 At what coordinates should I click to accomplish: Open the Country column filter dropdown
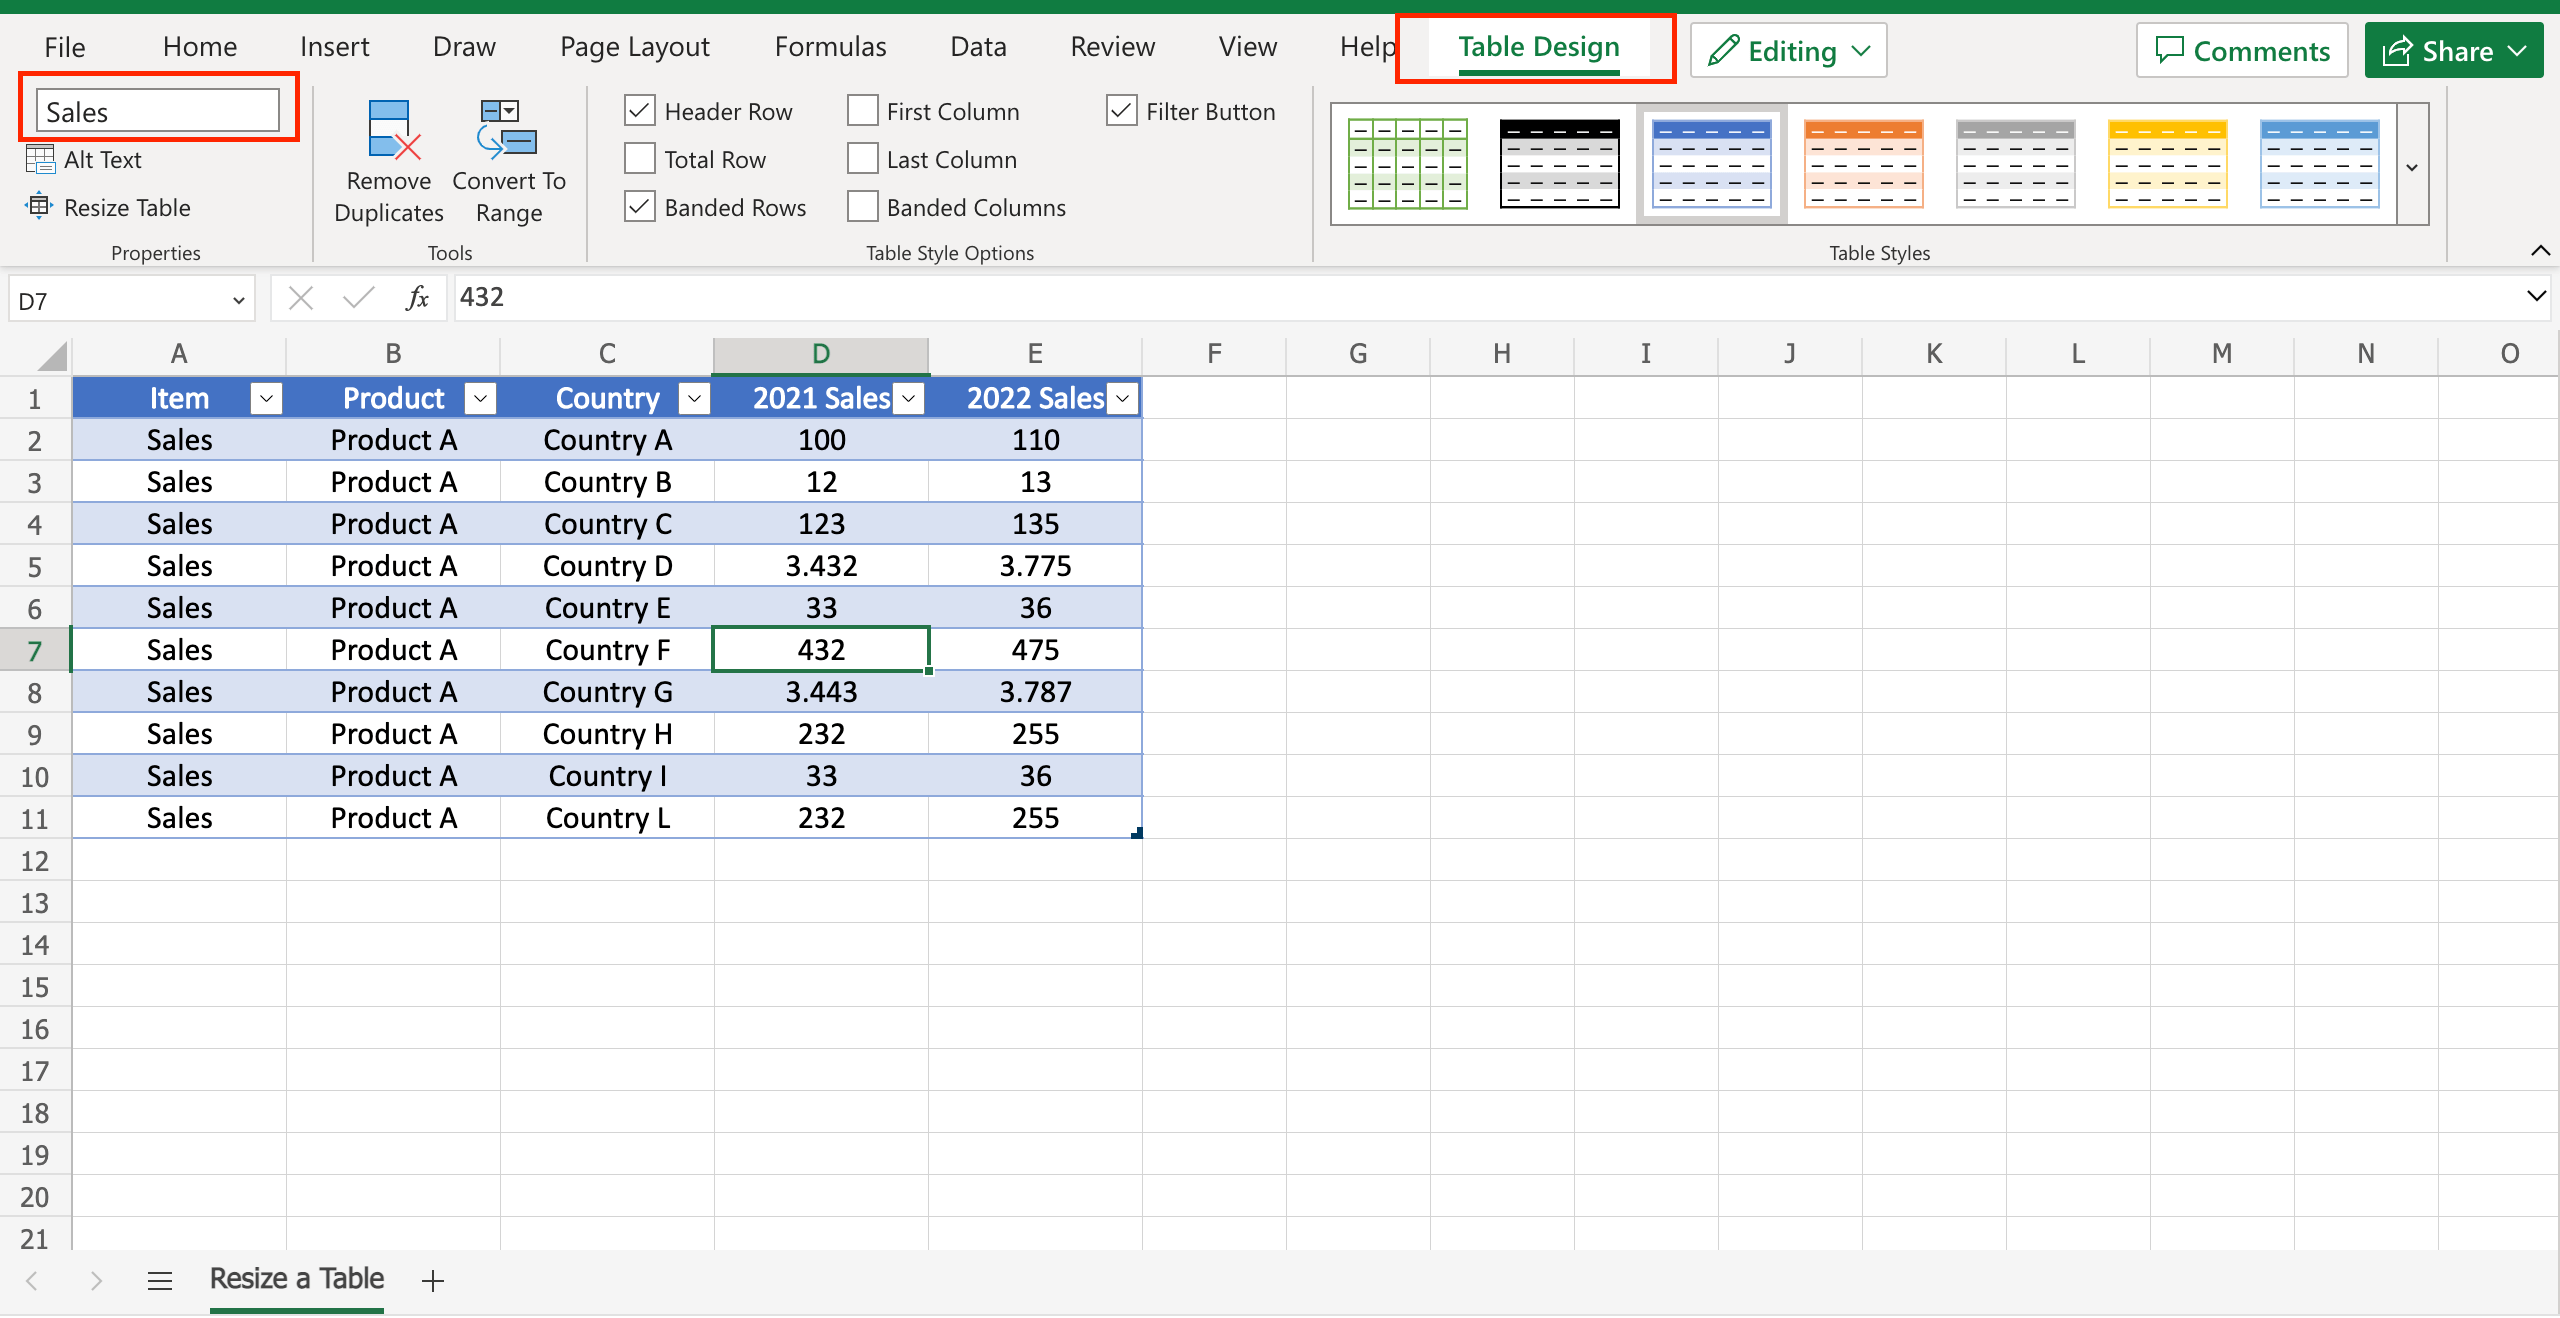point(694,397)
